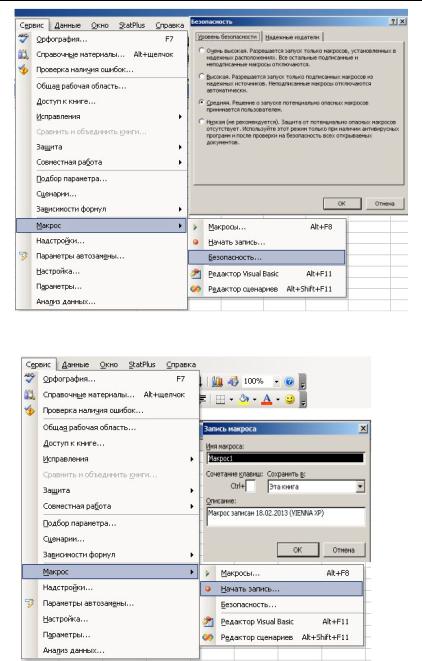The image size is (422, 661).
Task: Open toolbar options arrow next to the smiley icon
Action: (302, 399)
